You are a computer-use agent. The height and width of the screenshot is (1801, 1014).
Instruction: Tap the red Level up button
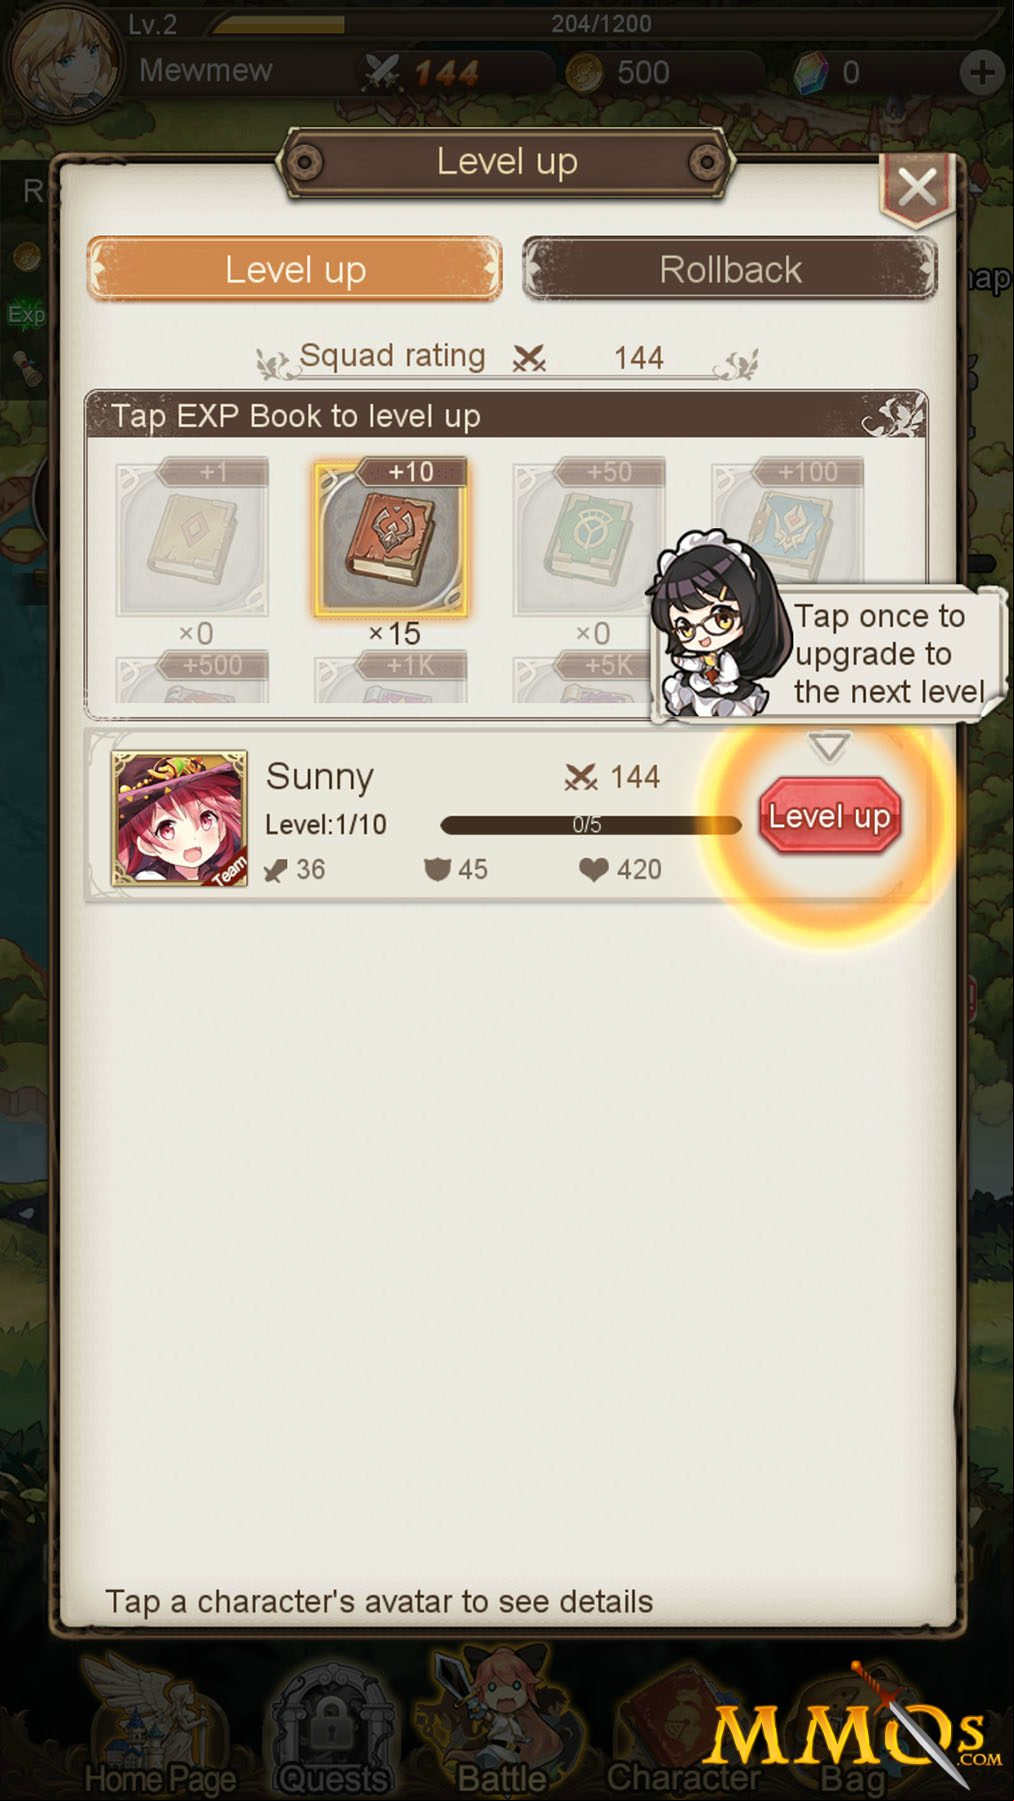point(829,816)
